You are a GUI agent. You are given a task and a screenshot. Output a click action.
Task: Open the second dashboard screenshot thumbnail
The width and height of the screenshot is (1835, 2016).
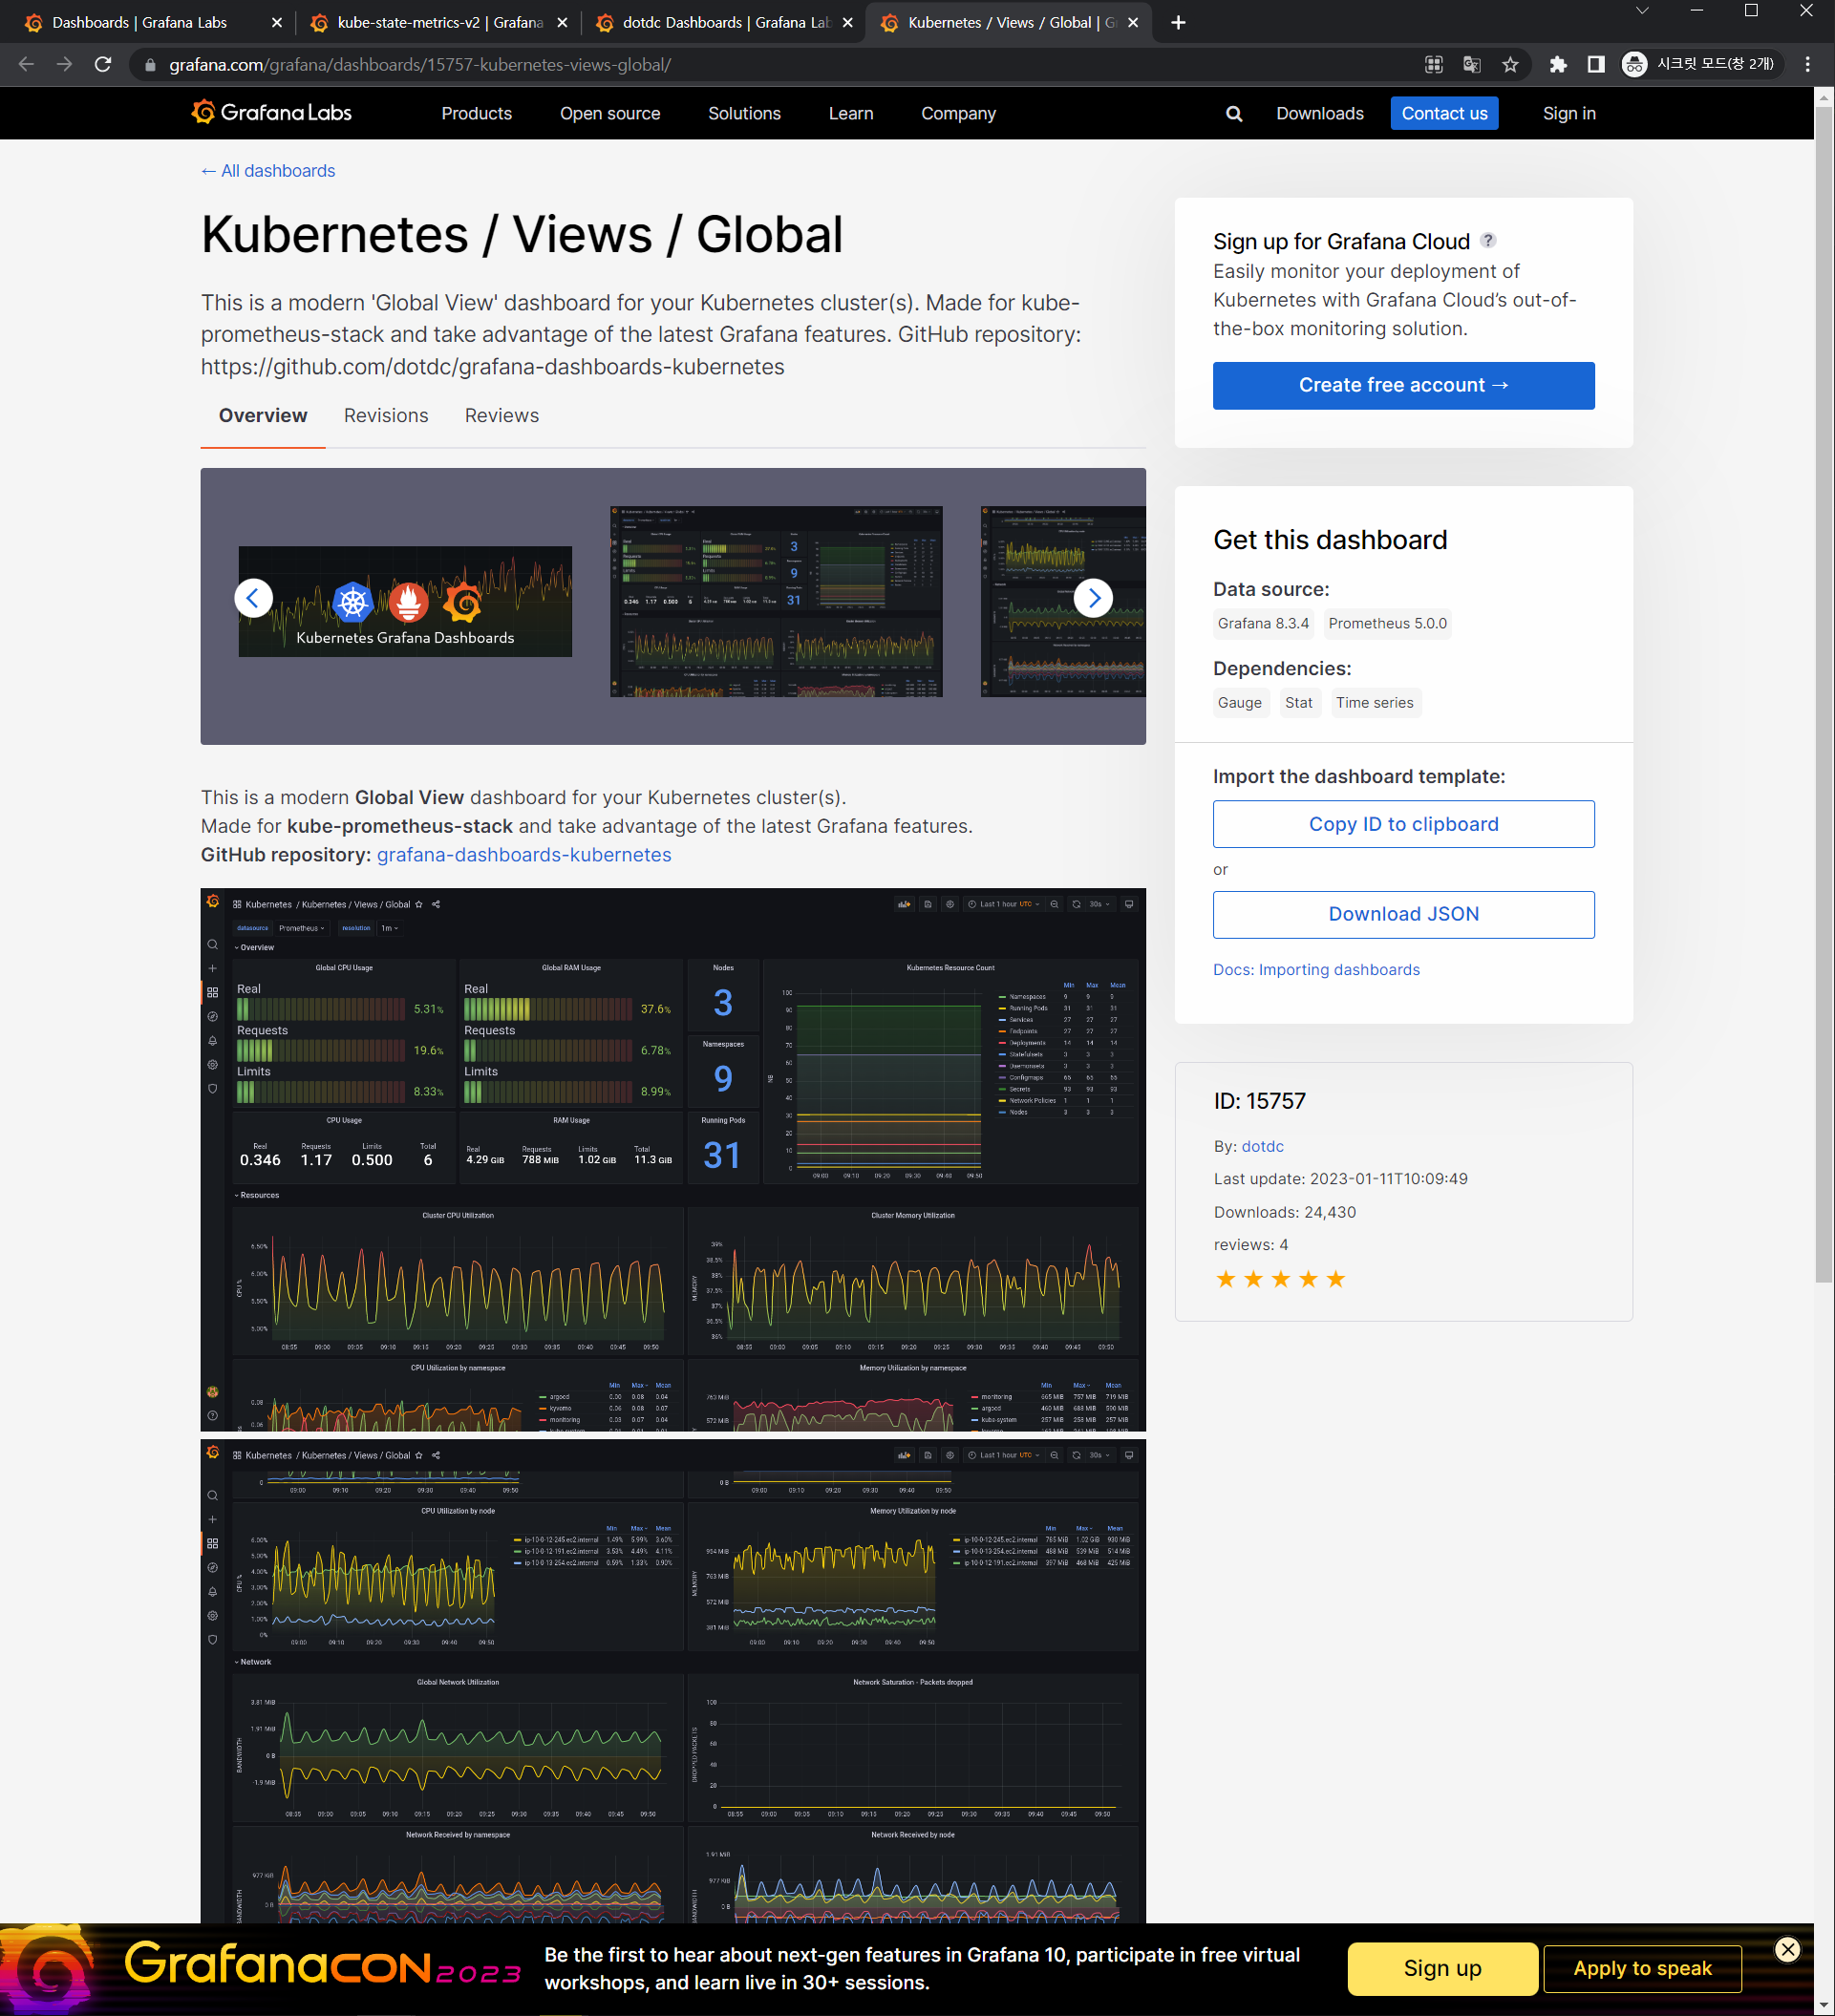pyautogui.click(x=776, y=601)
